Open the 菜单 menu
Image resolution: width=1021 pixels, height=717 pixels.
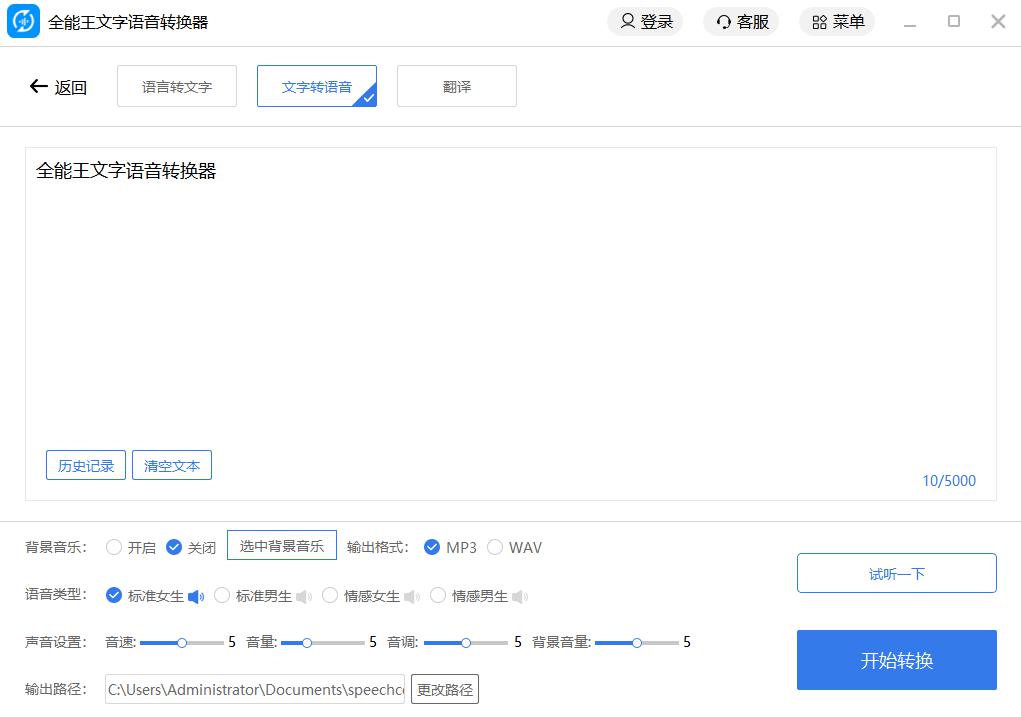click(x=837, y=22)
